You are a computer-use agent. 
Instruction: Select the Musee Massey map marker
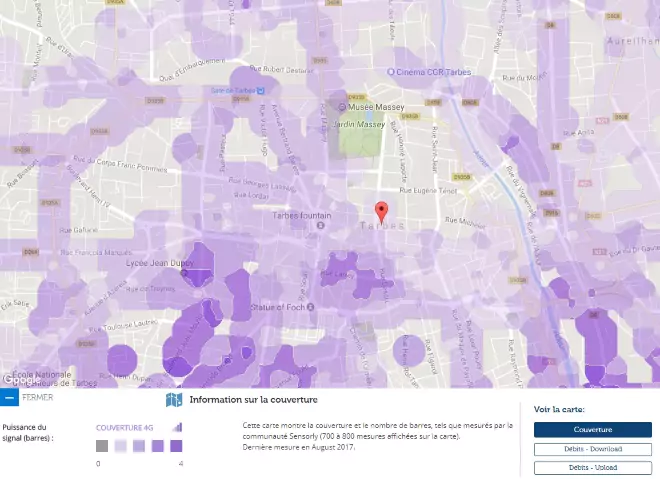342,107
